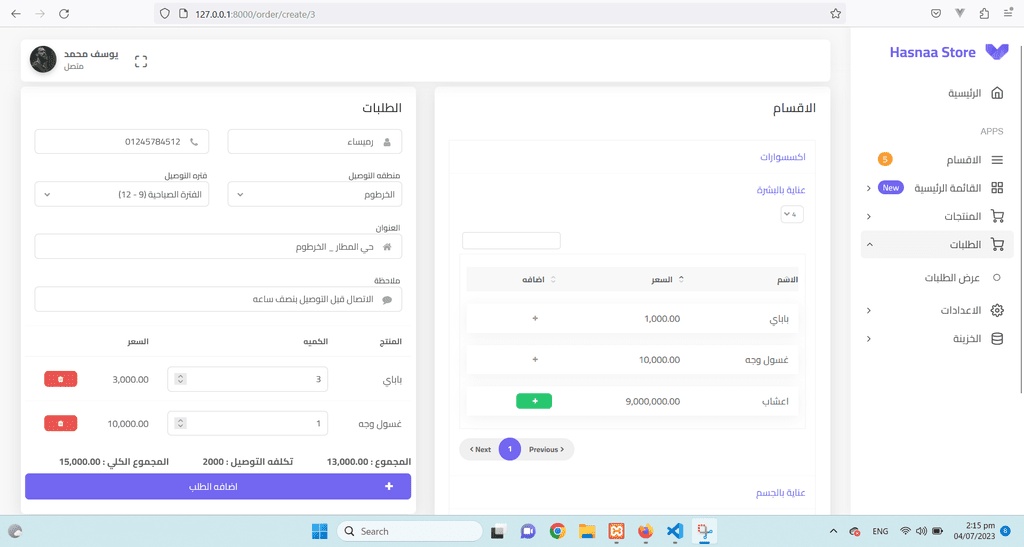Click the taskbar Search box

tap(409, 531)
